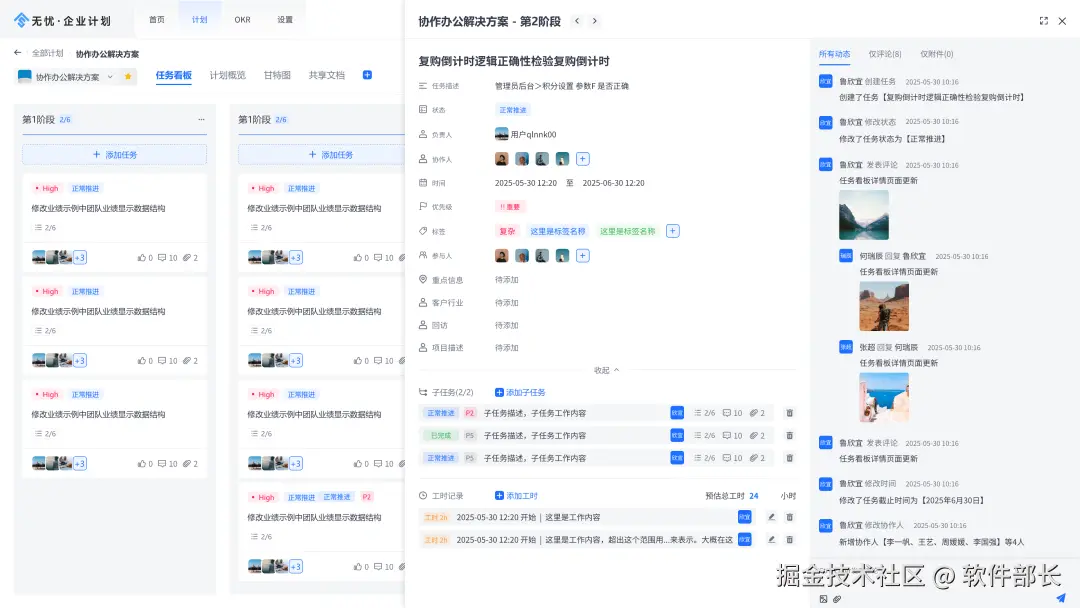The width and height of the screenshot is (1080, 608).
Task: Switch to the OKR section in top navigation
Action: [242, 19]
